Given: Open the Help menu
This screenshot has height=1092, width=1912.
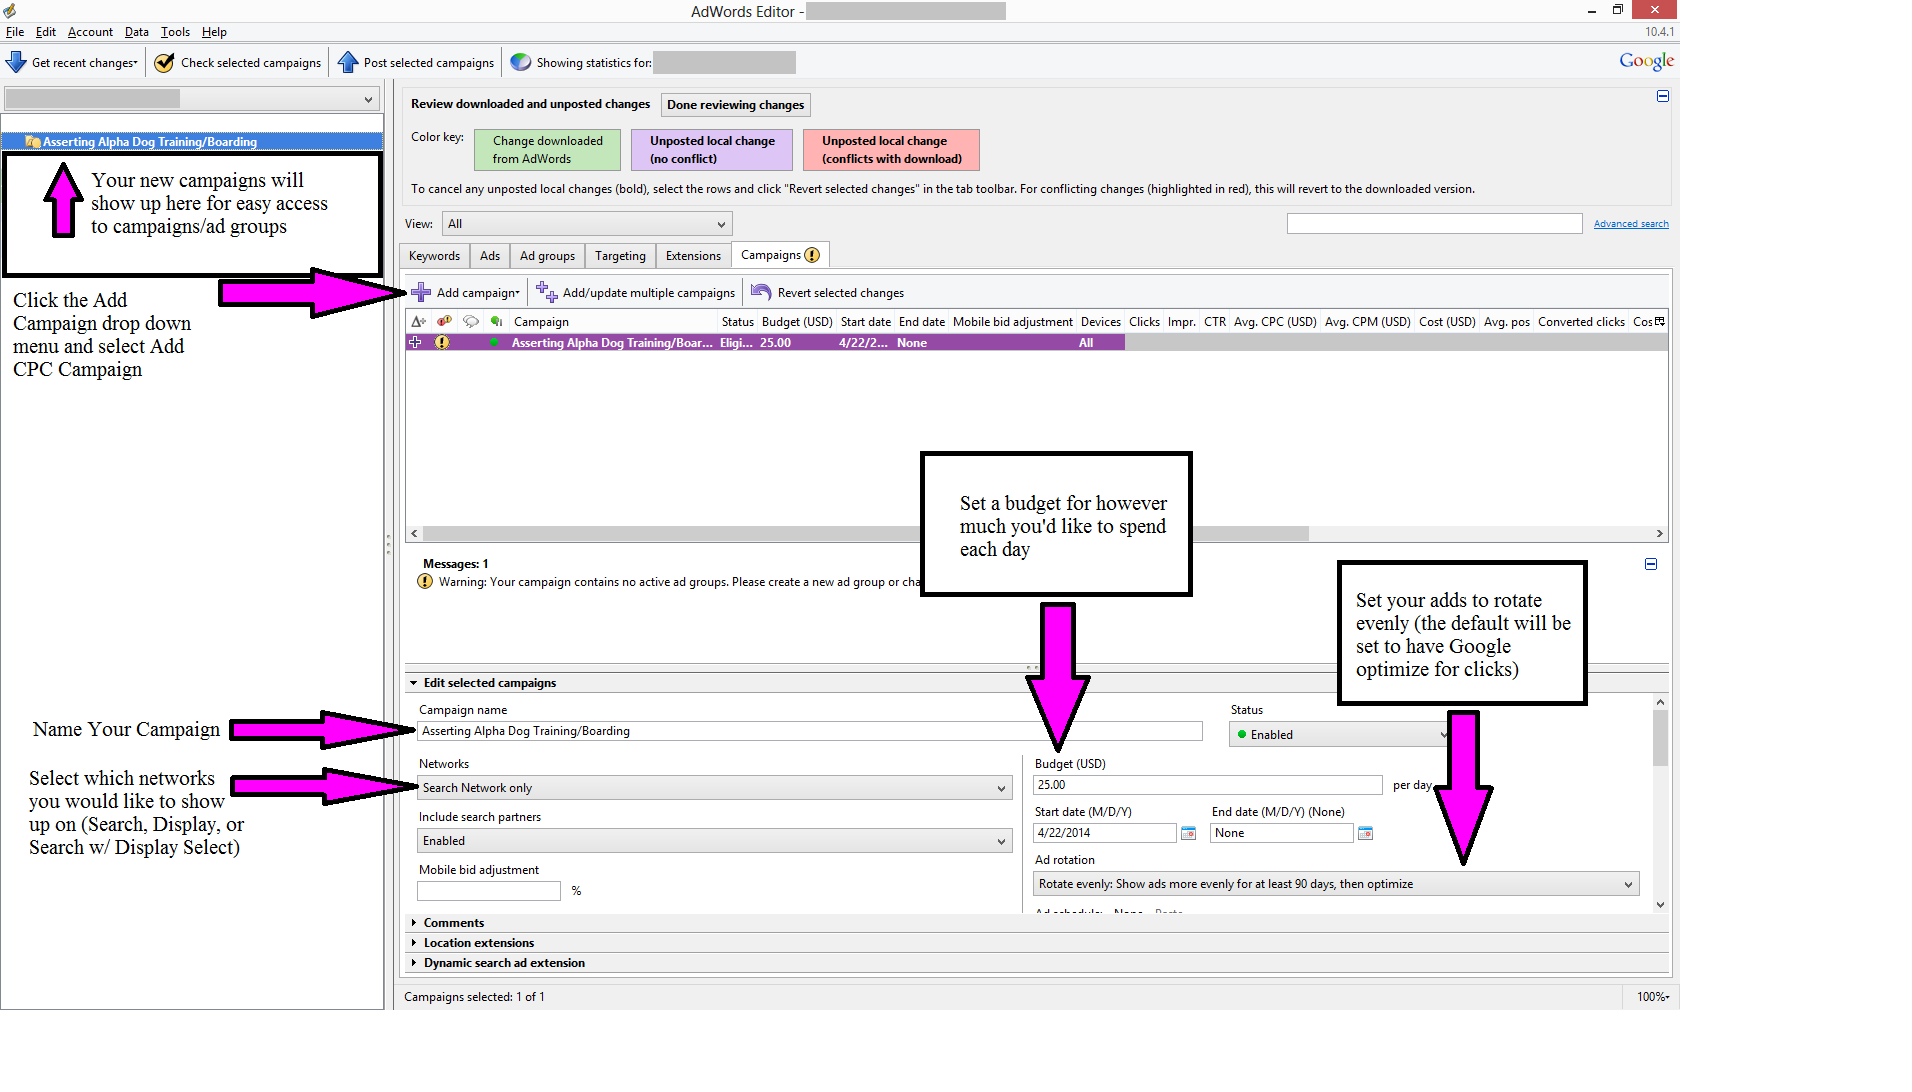Looking at the screenshot, I should point(214,32).
